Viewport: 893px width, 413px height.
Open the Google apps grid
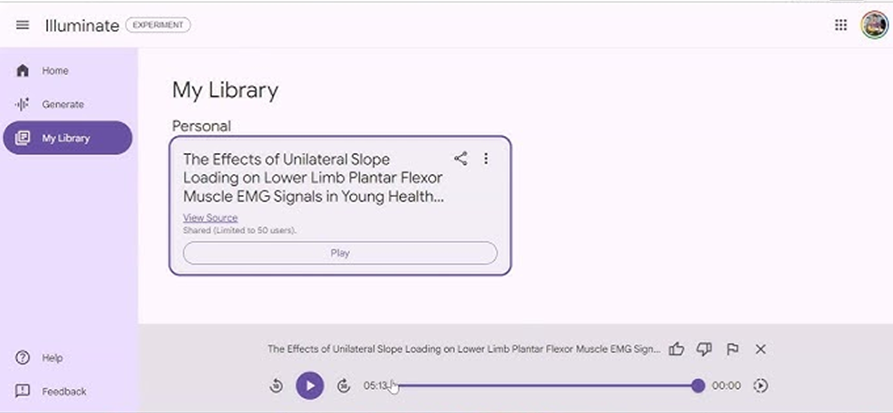841,25
